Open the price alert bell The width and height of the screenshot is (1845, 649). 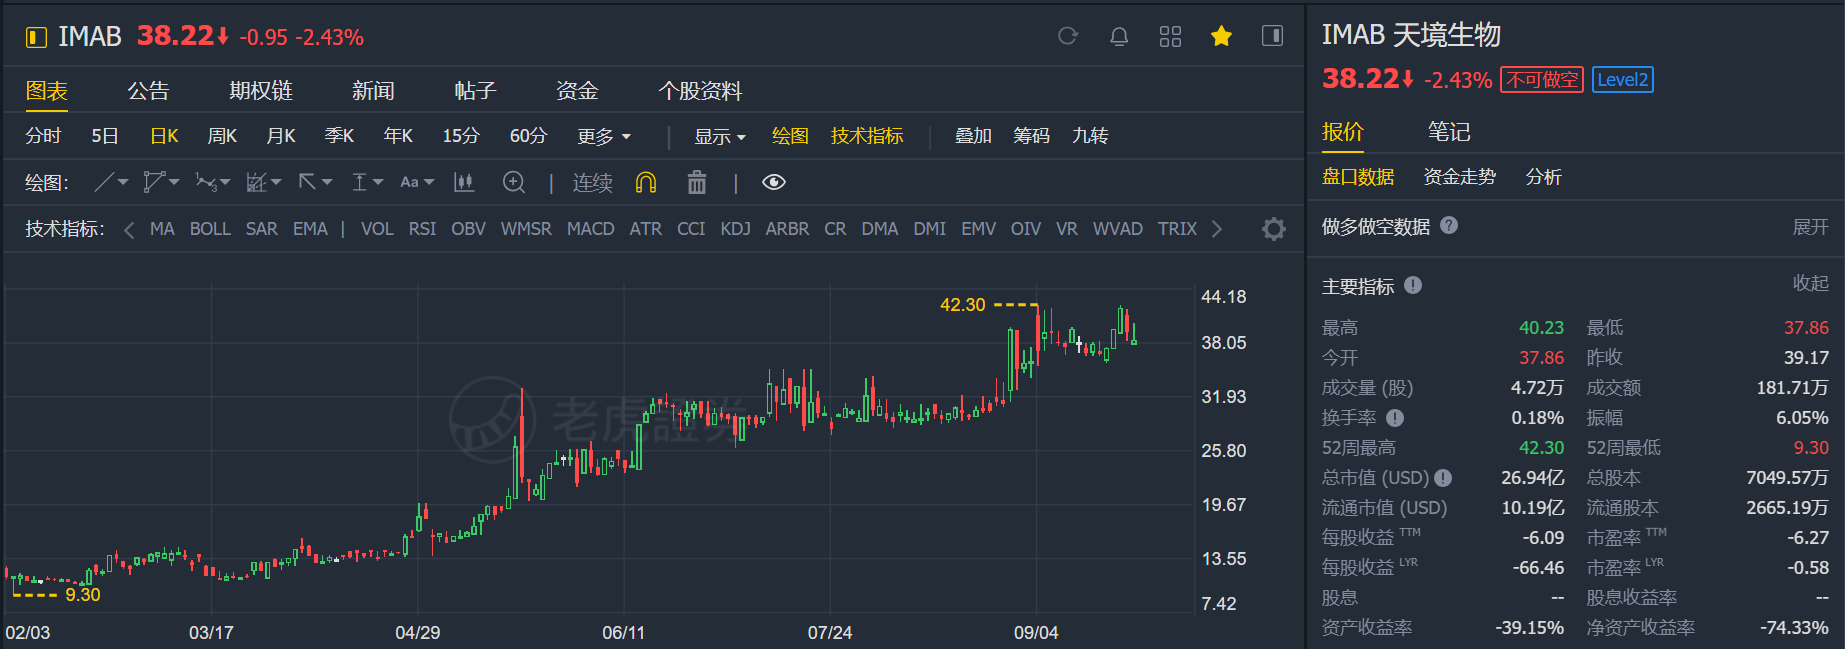coord(1119,36)
